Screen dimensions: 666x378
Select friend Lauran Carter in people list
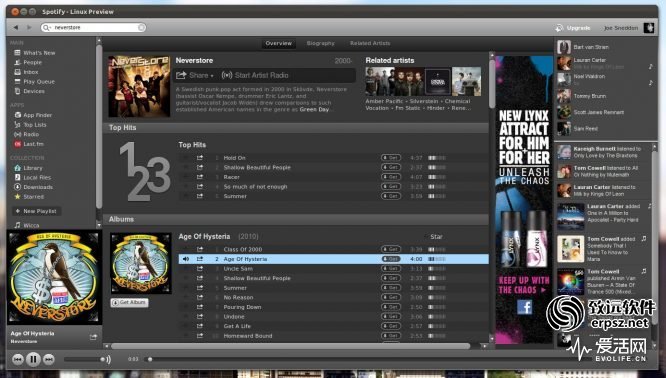(x=590, y=60)
